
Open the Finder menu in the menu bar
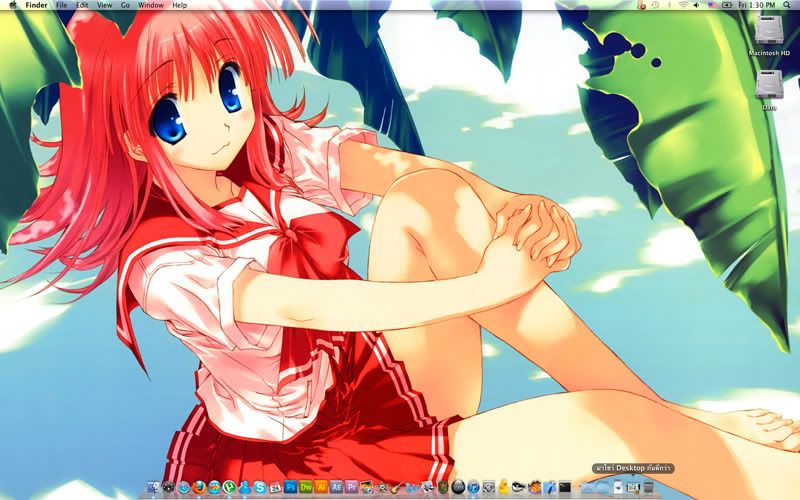(36, 5)
